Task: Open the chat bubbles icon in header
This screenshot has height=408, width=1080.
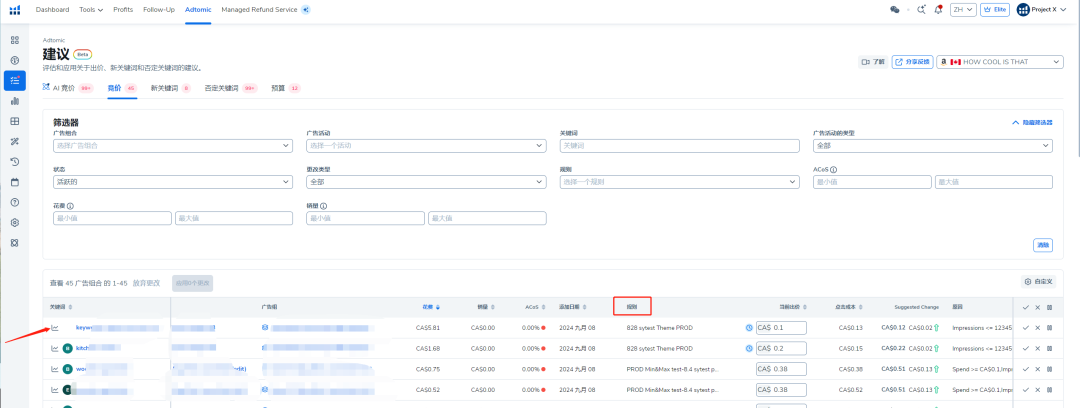Action: [895, 10]
